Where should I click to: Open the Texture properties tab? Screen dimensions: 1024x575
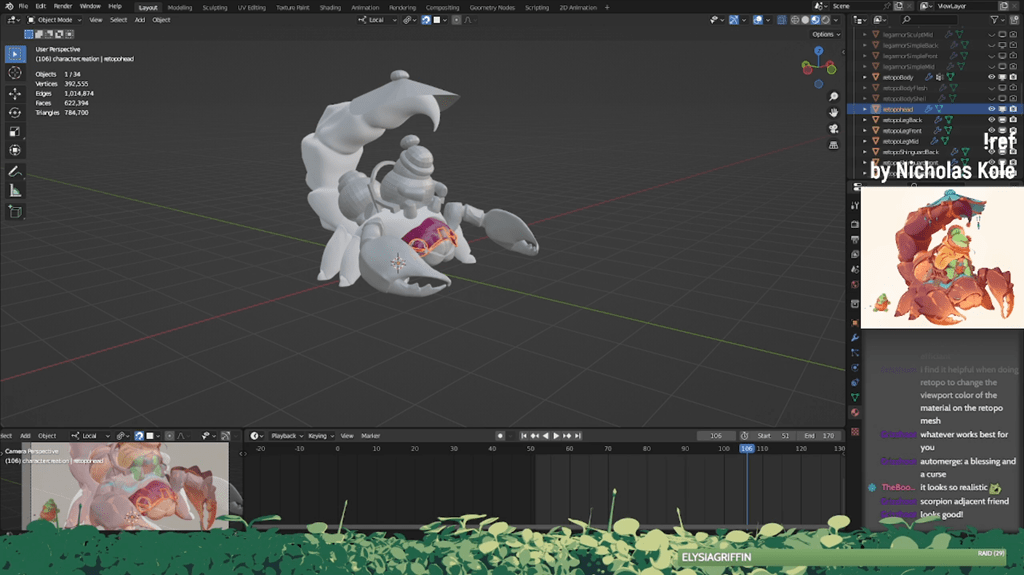[855, 431]
